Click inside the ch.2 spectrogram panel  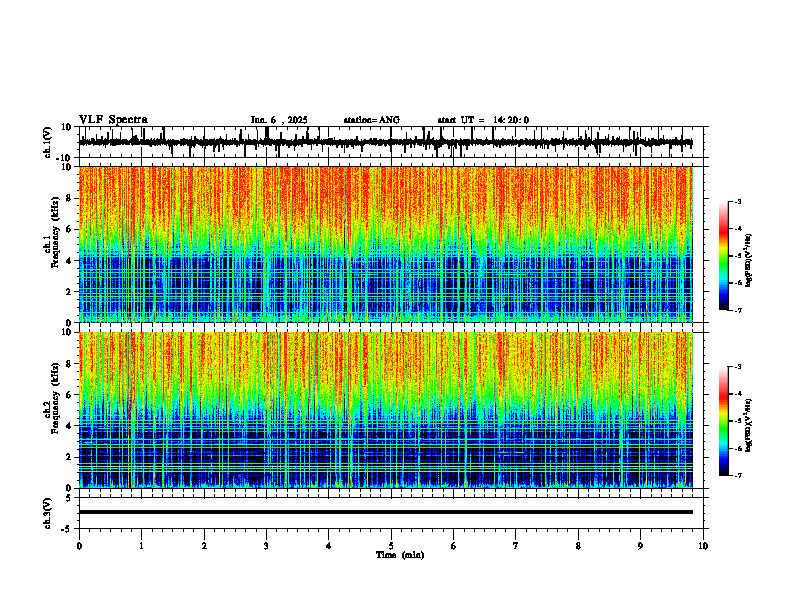(385, 410)
